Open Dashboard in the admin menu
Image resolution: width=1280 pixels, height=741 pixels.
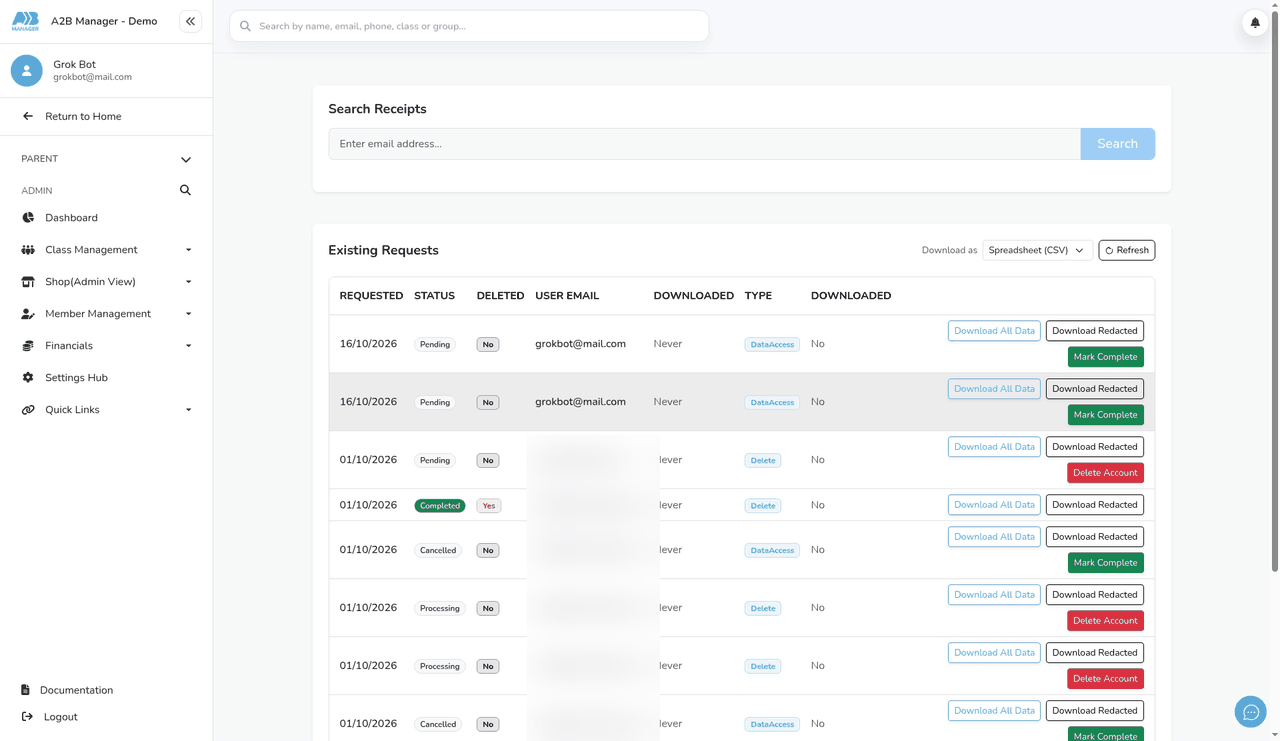[x=71, y=217]
